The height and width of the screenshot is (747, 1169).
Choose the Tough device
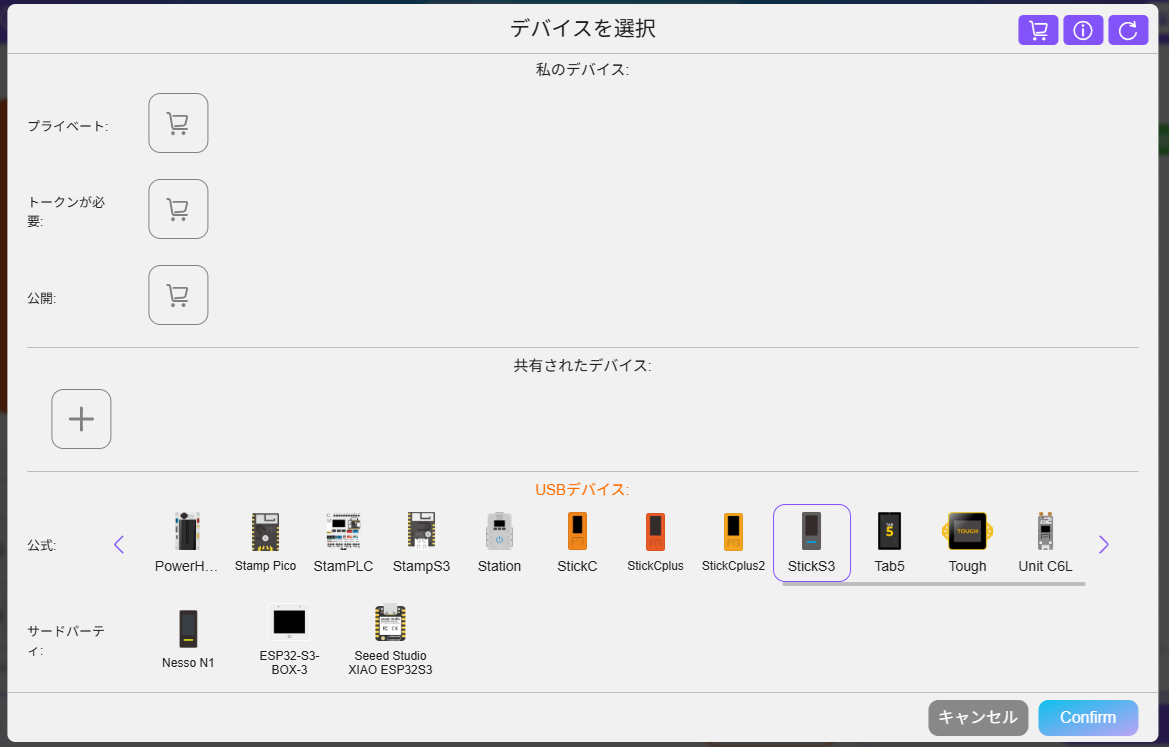pos(967,543)
